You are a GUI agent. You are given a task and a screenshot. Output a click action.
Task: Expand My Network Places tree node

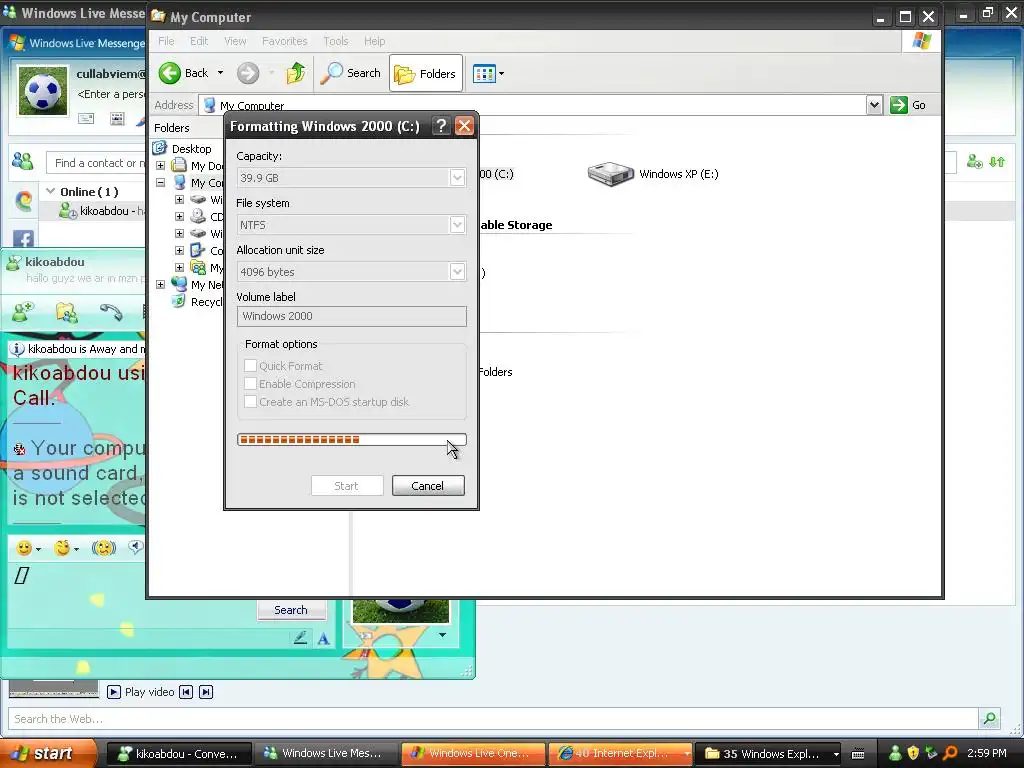[x=160, y=285]
